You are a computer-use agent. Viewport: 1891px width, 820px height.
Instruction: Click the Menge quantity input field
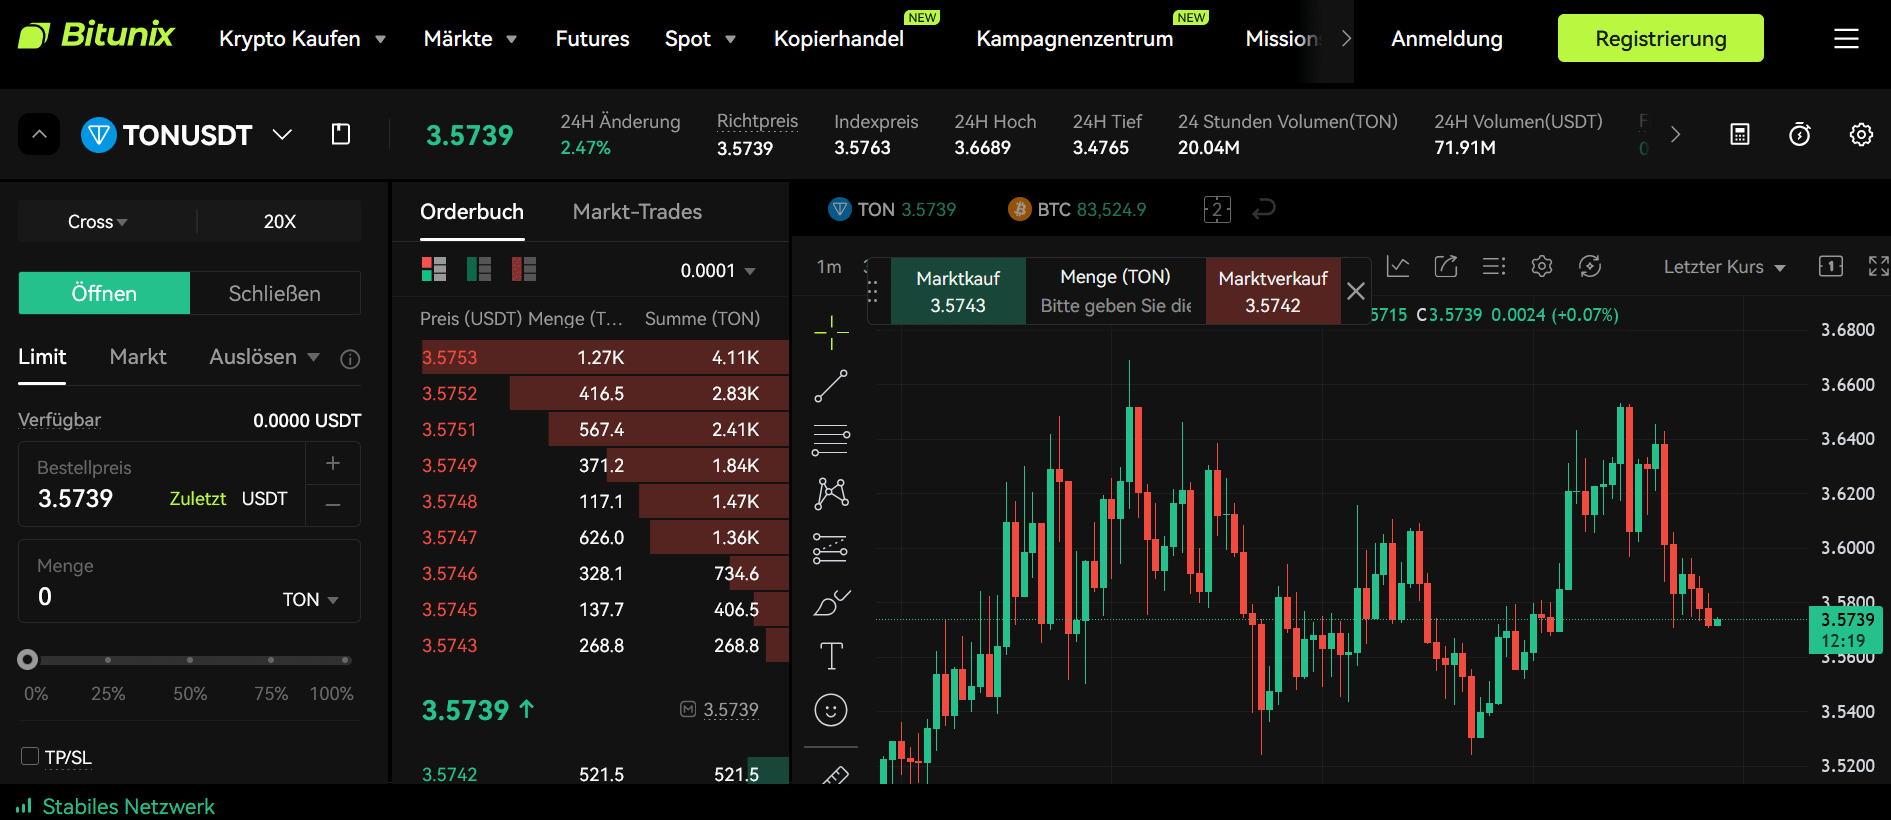[150, 597]
